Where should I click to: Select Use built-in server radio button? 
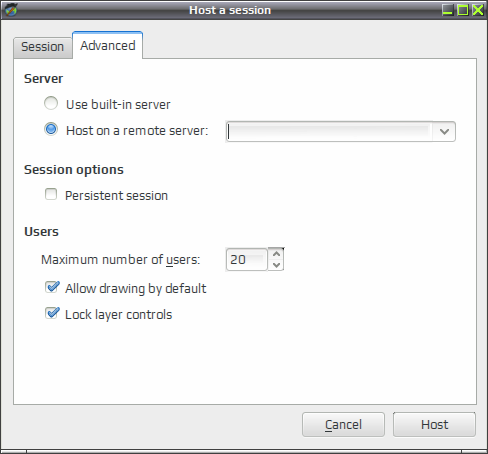point(51,103)
